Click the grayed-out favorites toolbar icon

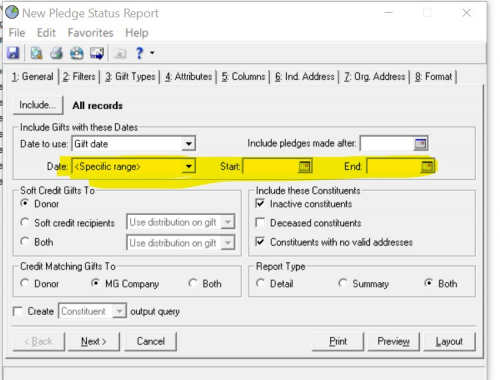tap(120, 53)
